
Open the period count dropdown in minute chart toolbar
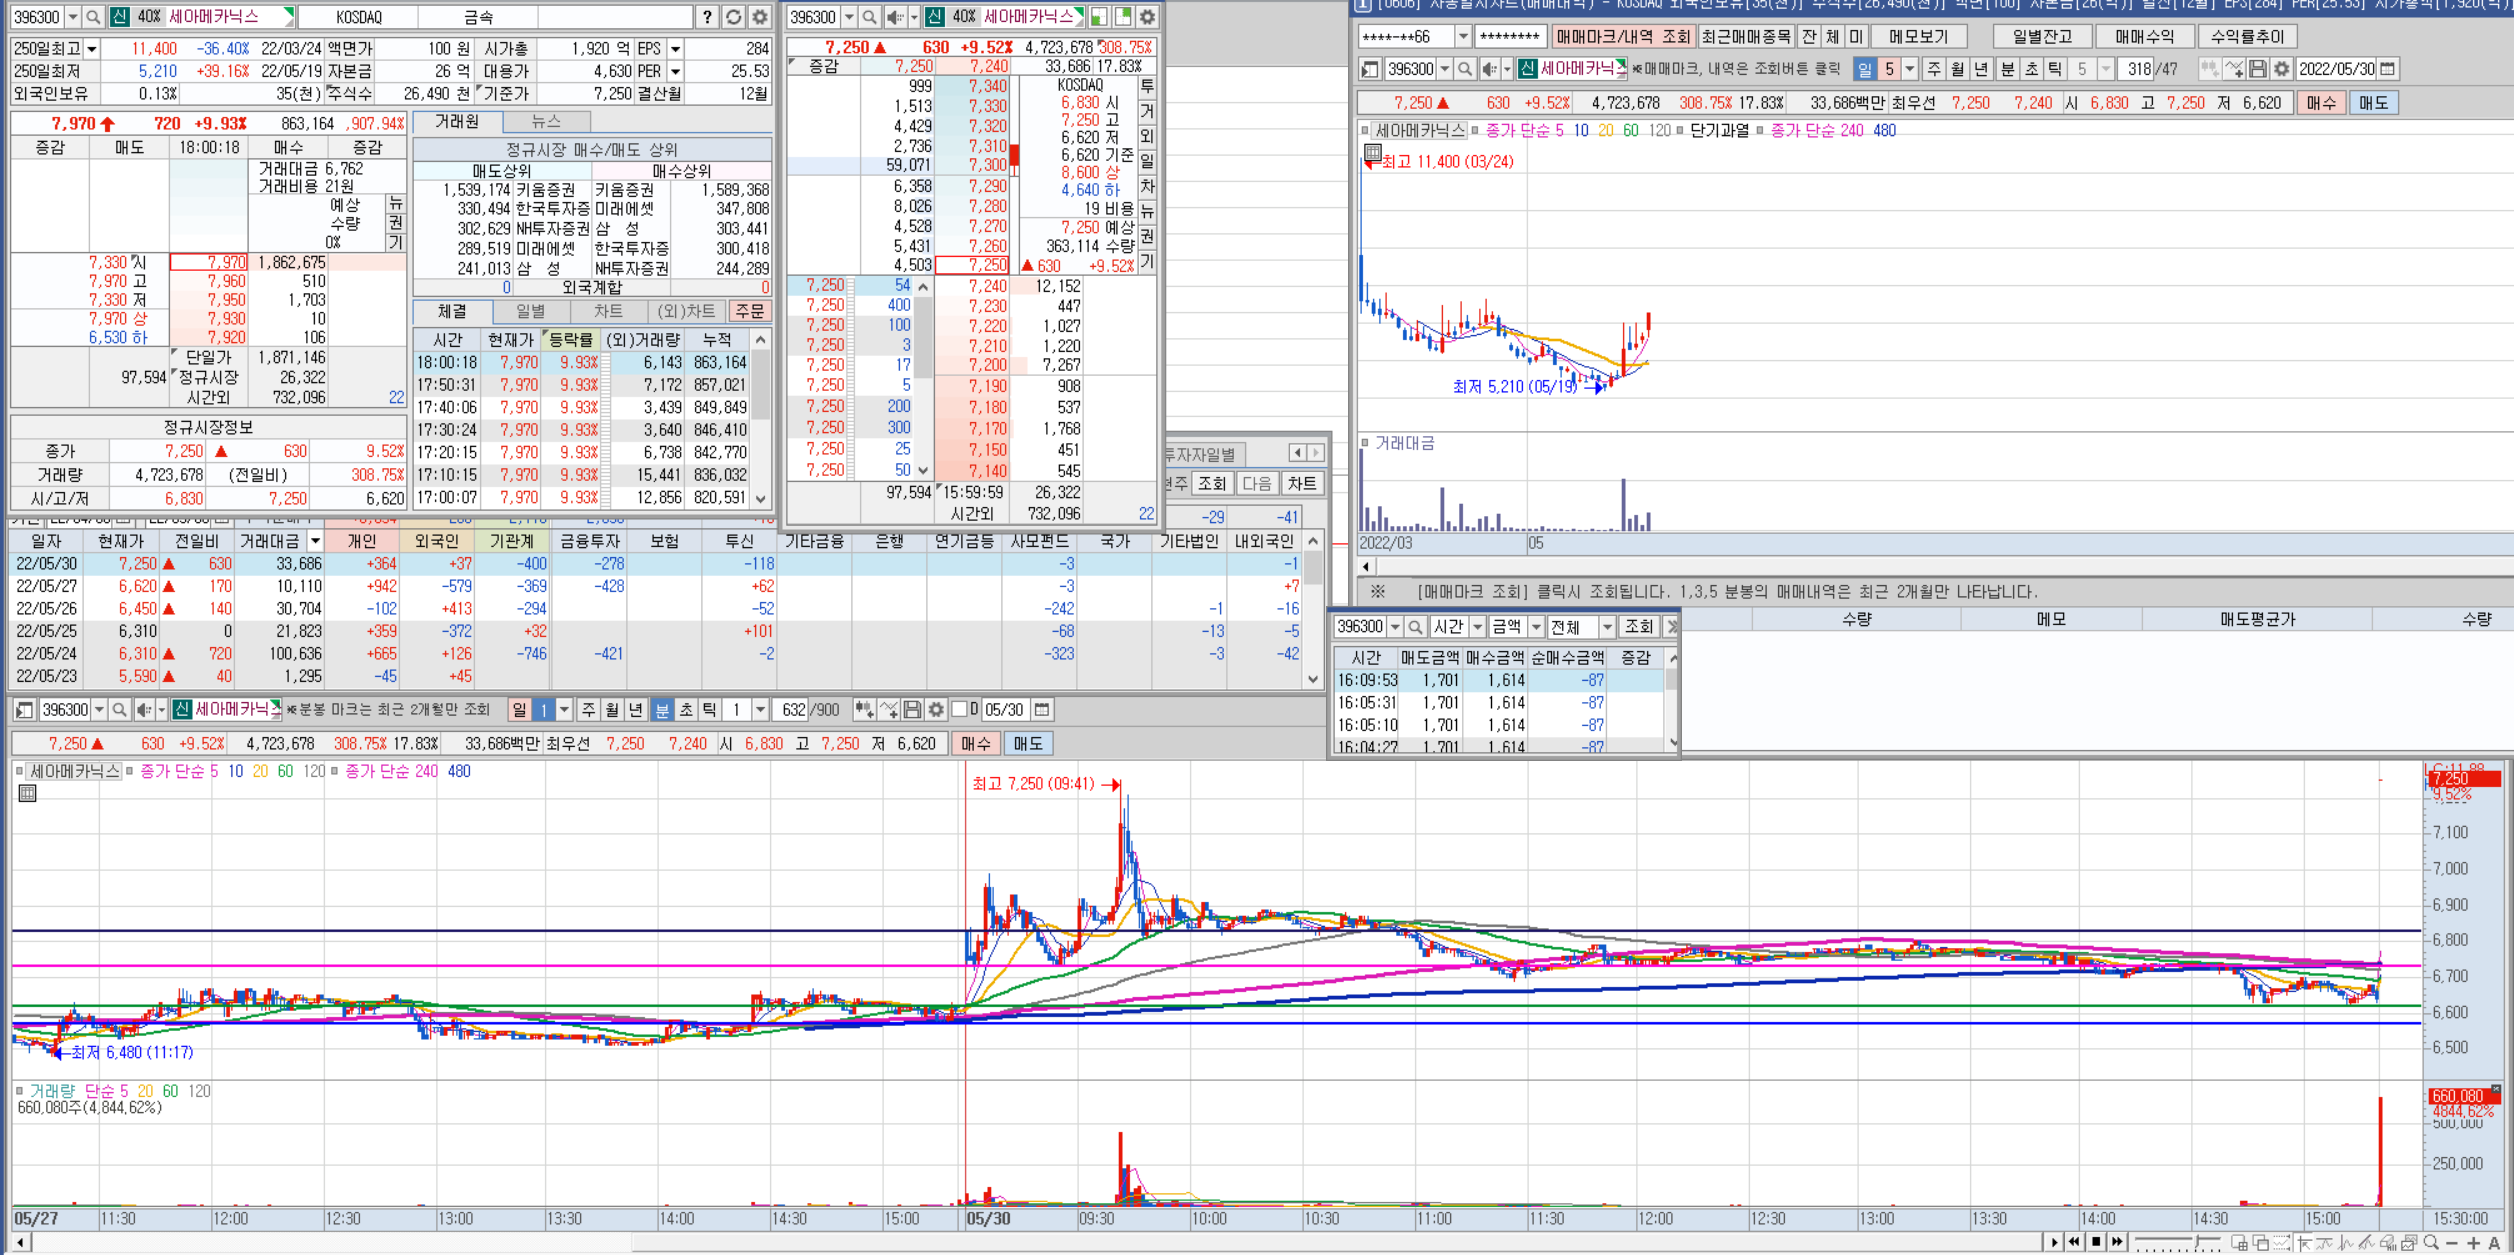coord(761,710)
